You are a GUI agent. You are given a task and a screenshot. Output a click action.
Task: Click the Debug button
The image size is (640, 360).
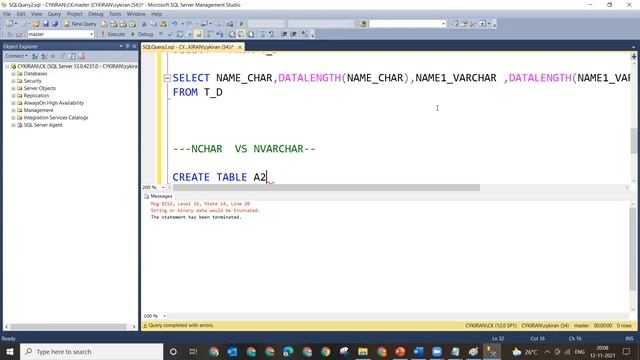coord(142,34)
